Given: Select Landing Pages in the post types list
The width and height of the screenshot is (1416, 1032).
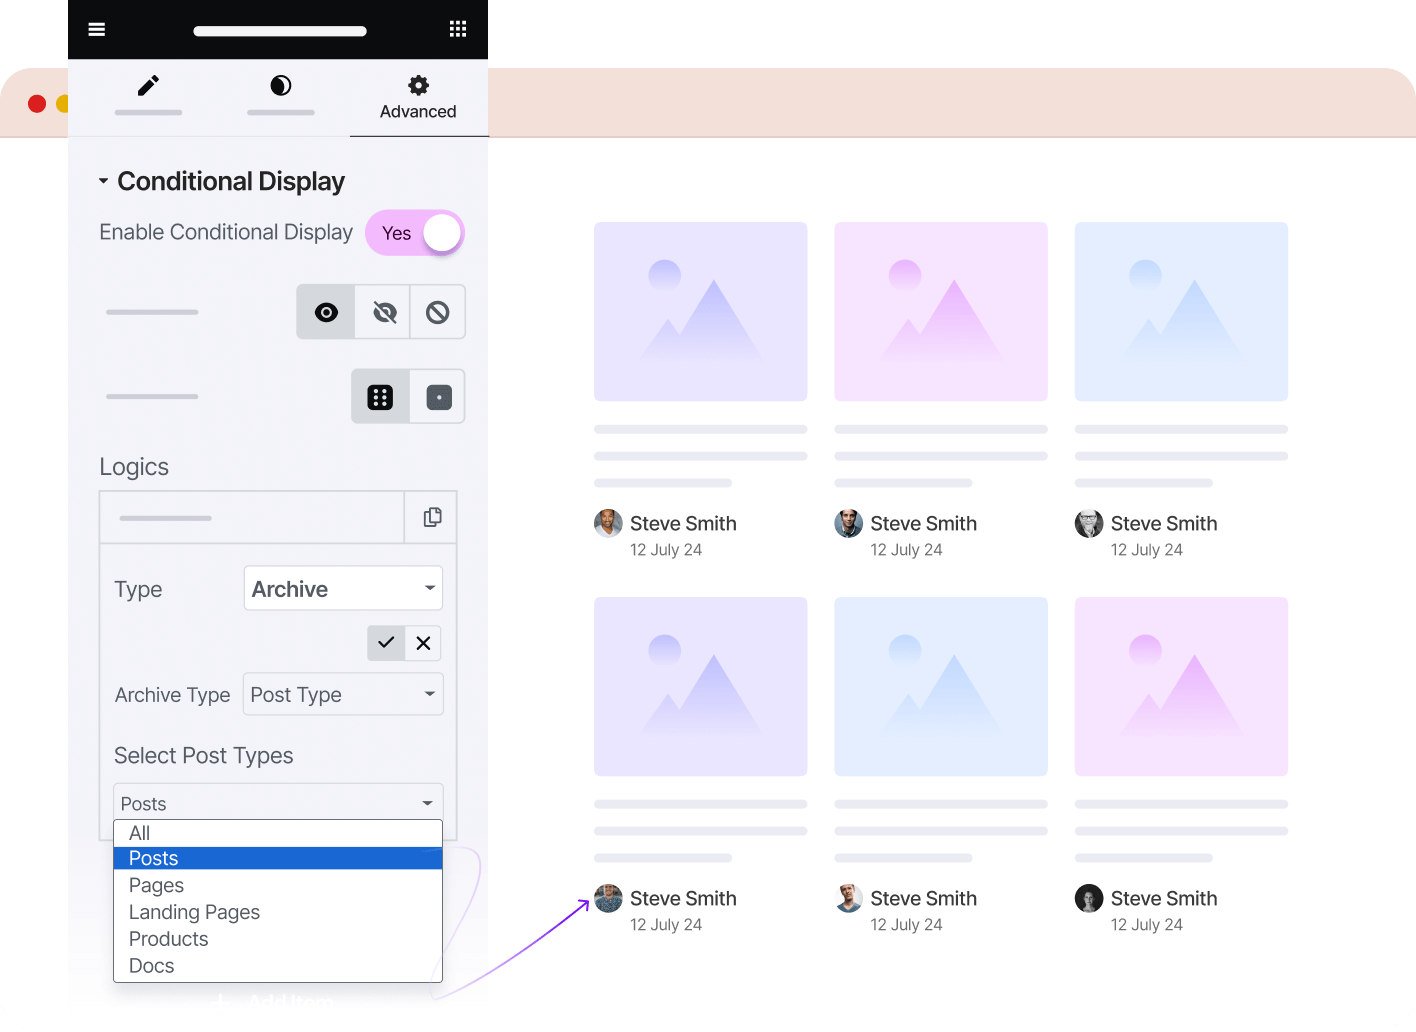Looking at the screenshot, I should tap(193, 912).
